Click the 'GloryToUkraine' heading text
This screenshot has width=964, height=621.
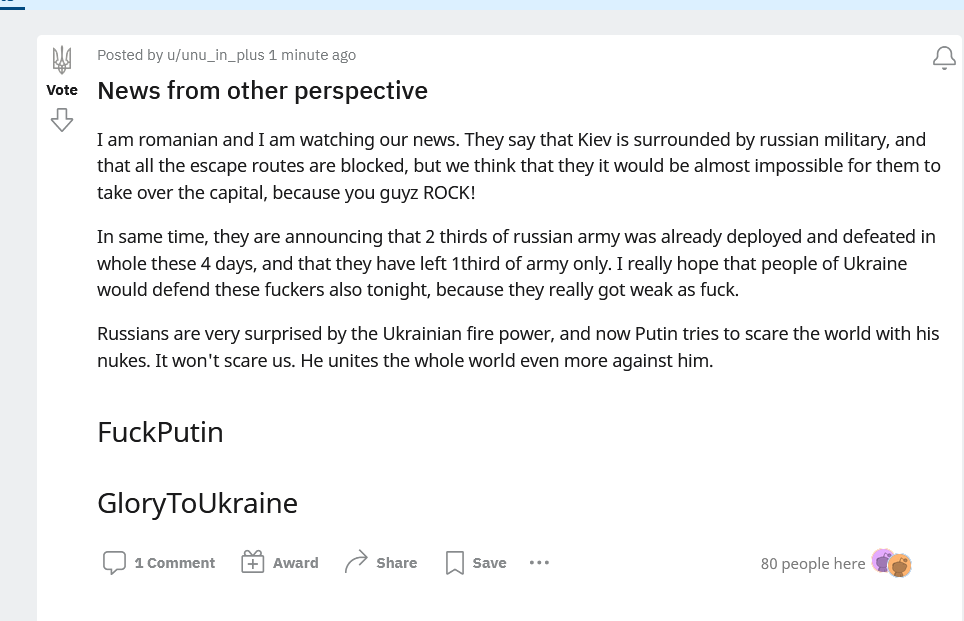click(197, 502)
